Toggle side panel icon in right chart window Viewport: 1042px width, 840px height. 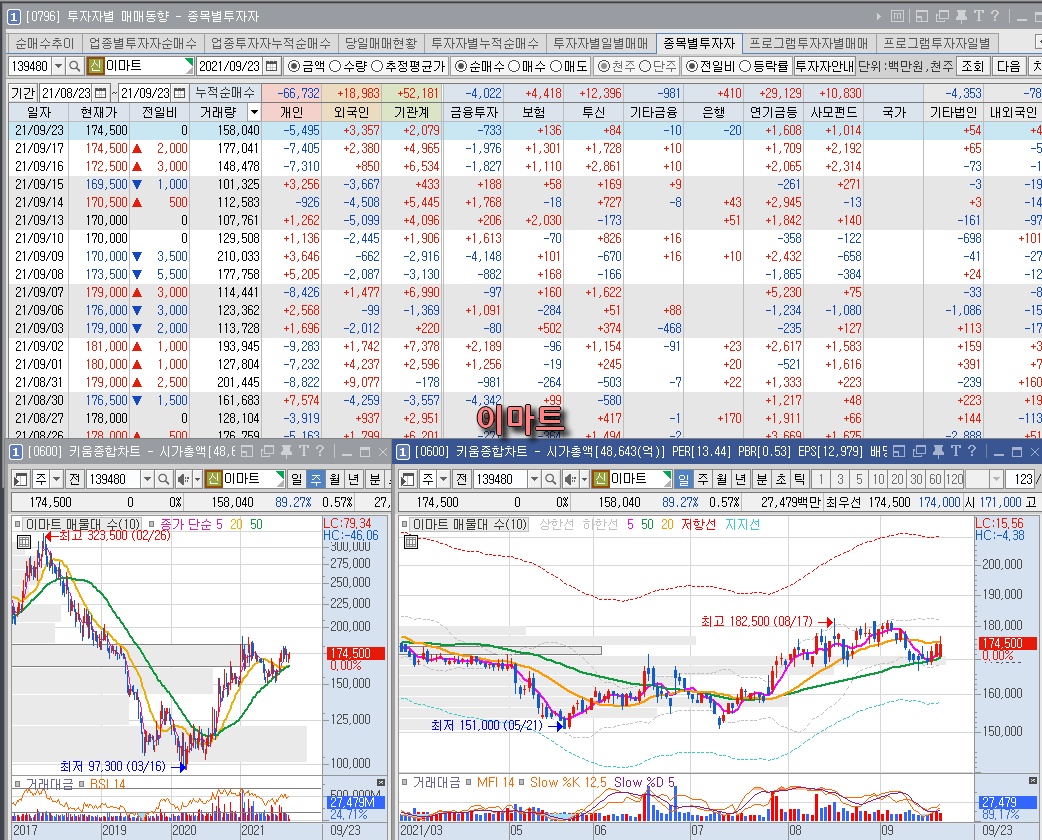[x=407, y=478]
